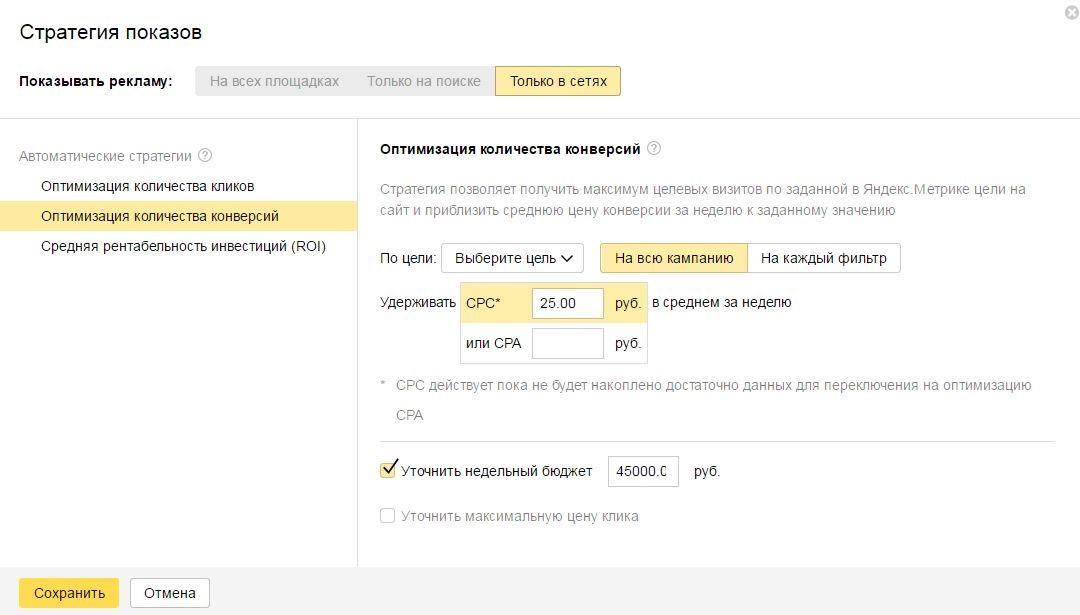Uncheck Уточнить недельный бюджет checkbox

click(x=388, y=470)
